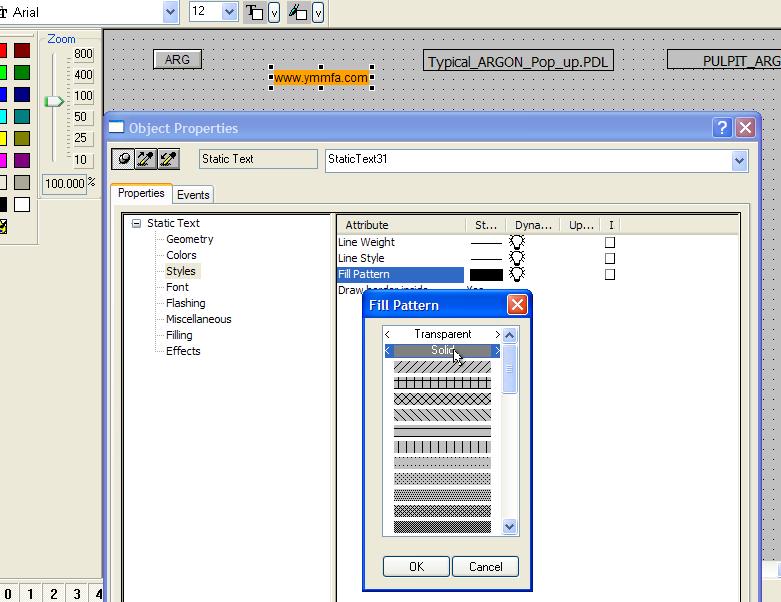The image size is (781, 602).
Task: Open the Arial font name dropdown
Action: click(170, 12)
